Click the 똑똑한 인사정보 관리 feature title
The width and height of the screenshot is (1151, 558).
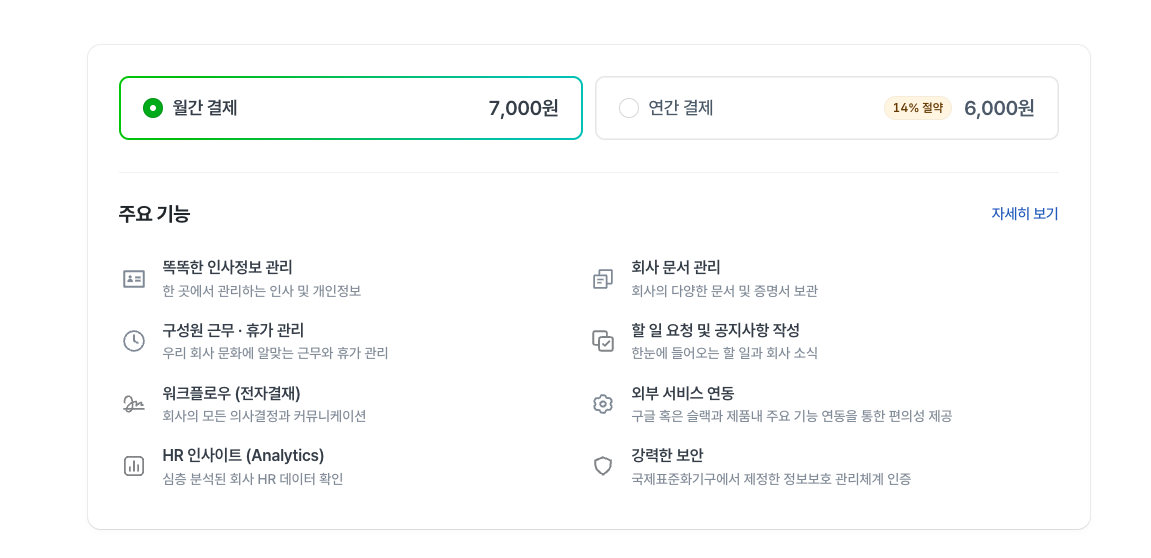(227, 268)
